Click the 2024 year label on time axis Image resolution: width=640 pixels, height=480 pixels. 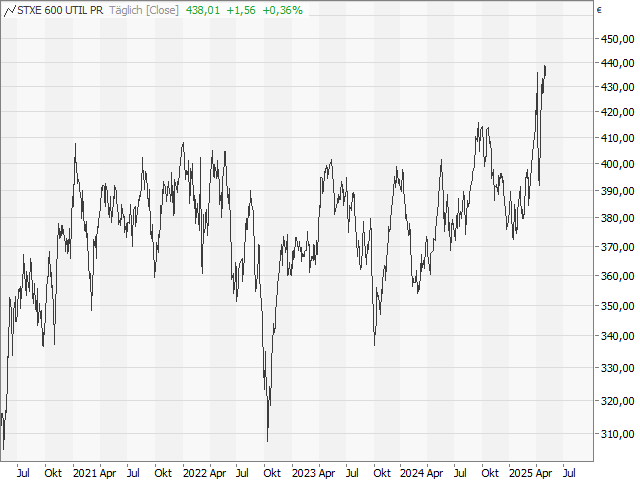click(x=412, y=473)
